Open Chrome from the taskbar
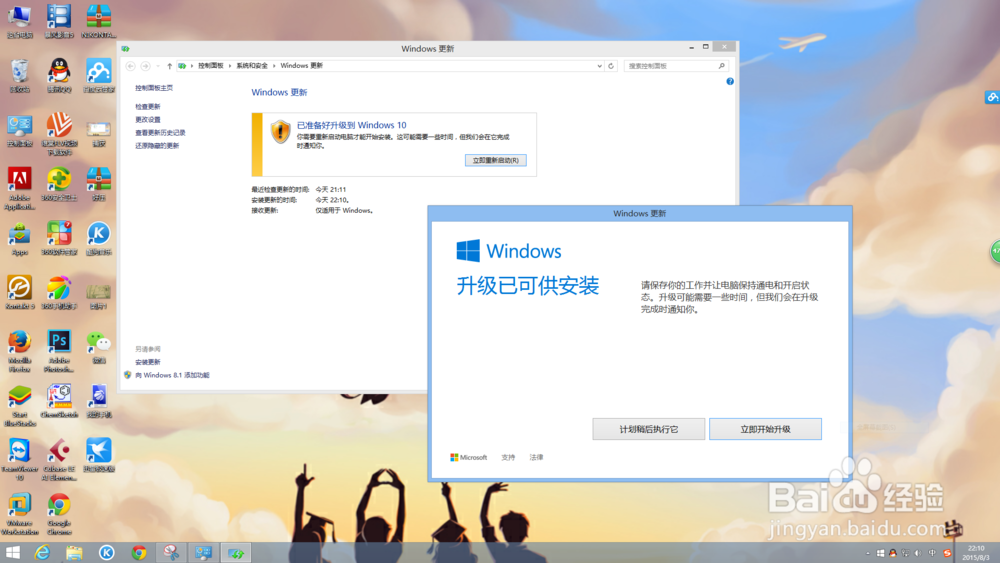 point(138,552)
